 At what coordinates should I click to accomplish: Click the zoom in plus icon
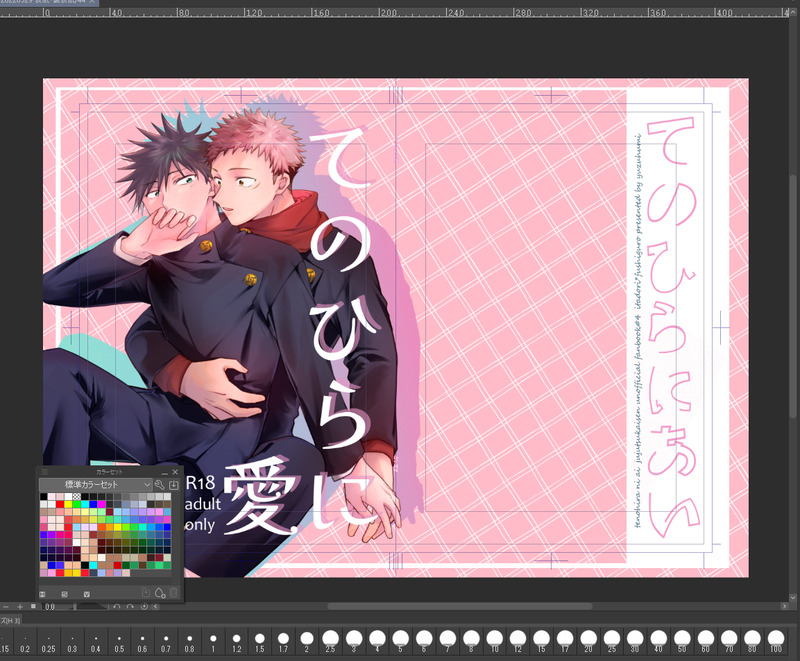[x=20, y=606]
